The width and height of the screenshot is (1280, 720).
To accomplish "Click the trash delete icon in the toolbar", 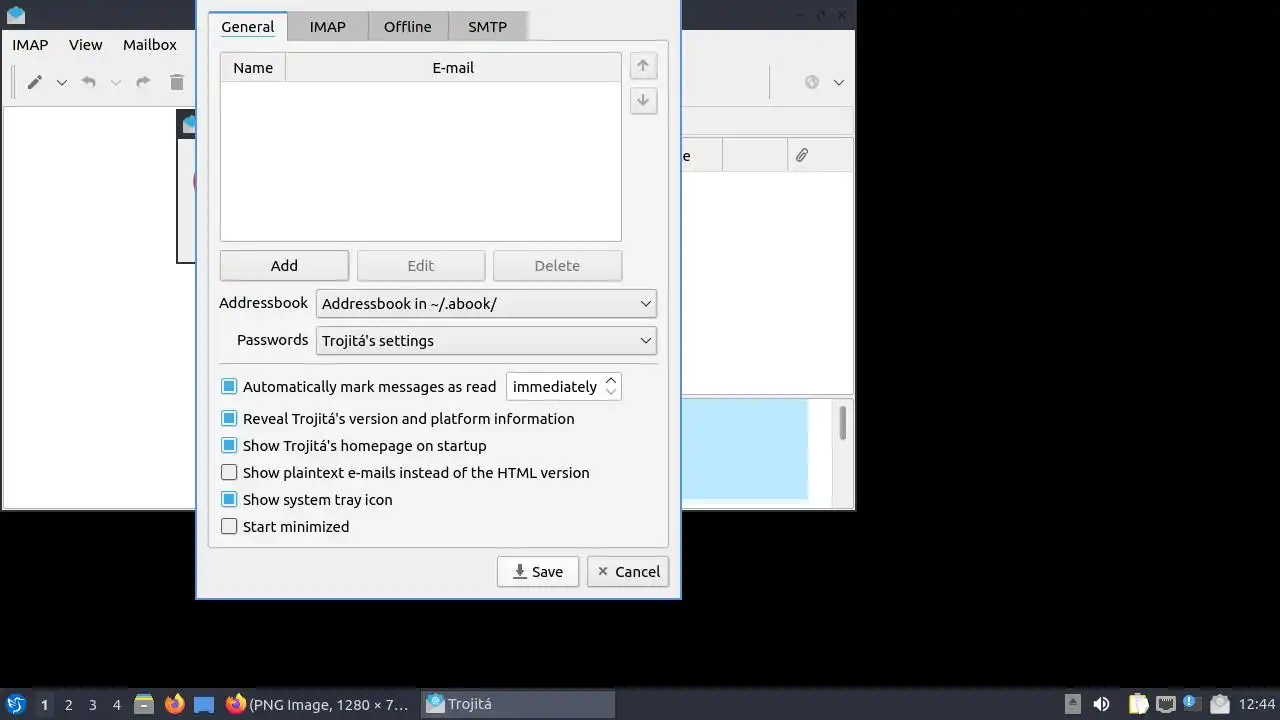I will tap(177, 82).
